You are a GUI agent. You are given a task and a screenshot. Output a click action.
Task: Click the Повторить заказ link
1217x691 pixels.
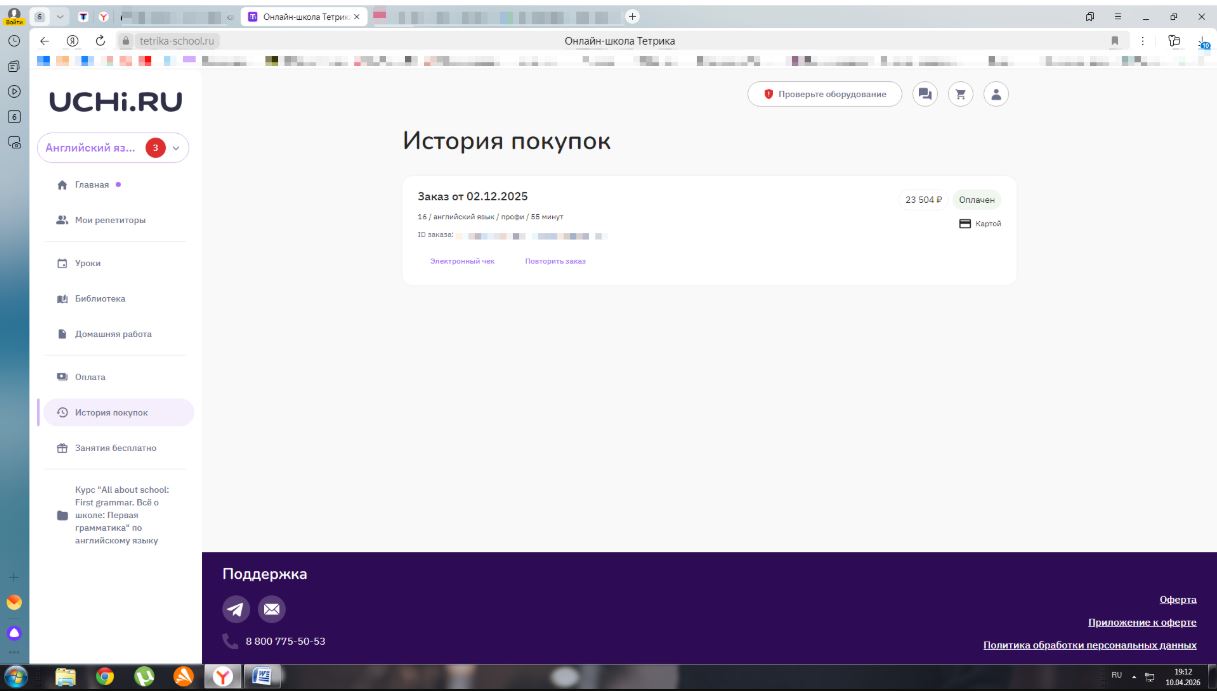point(555,261)
